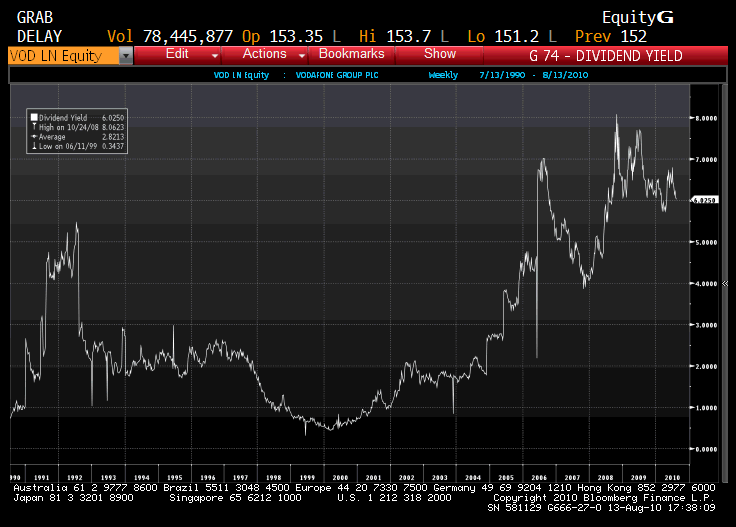The image size is (736, 527).
Task: Click the legend average value 2.8213
Action: point(113,137)
